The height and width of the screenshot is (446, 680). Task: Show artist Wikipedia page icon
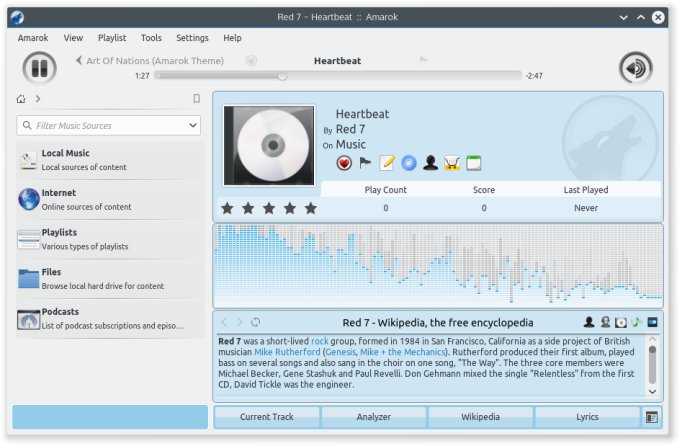(x=589, y=322)
